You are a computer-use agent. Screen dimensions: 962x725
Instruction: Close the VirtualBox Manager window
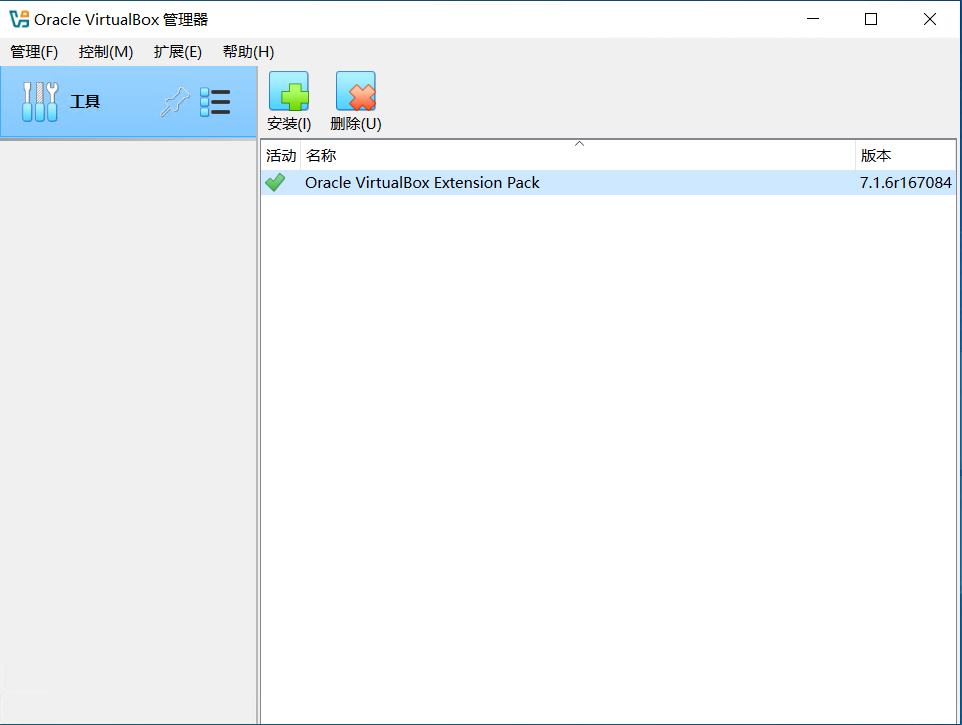pyautogui.click(x=929, y=19)
